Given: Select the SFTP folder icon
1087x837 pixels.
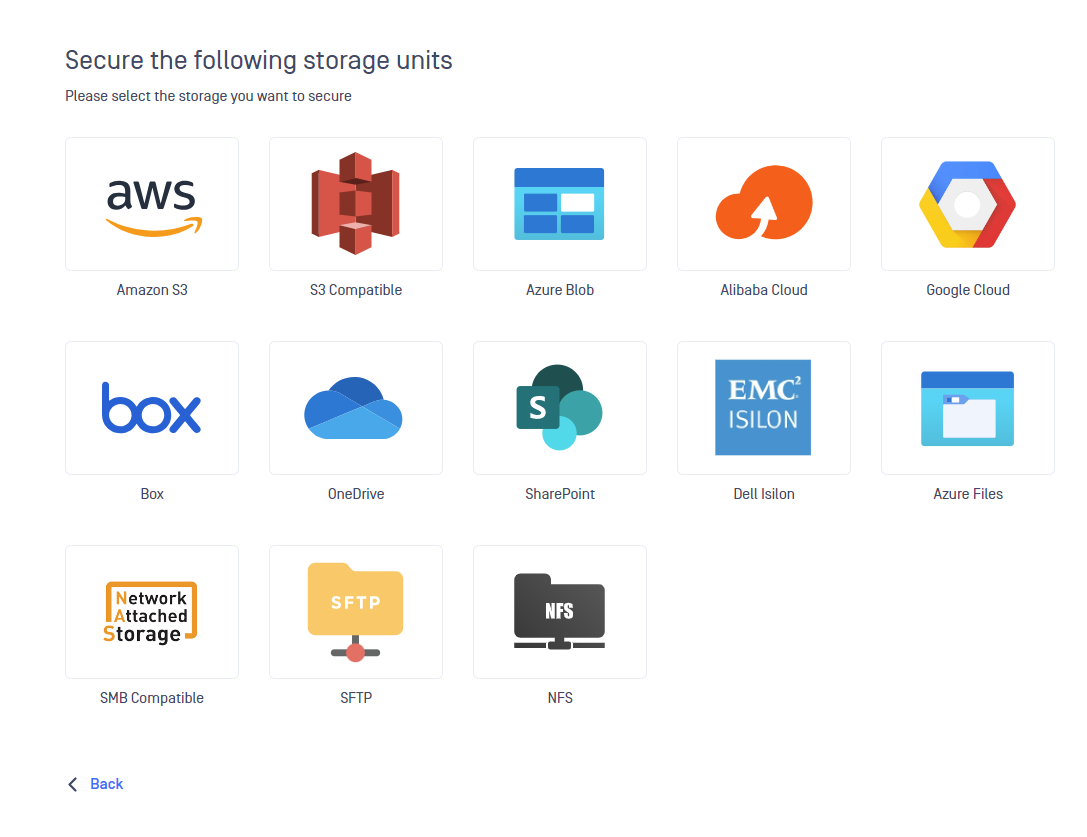Looking at the screenshot, I should [356, 612].
